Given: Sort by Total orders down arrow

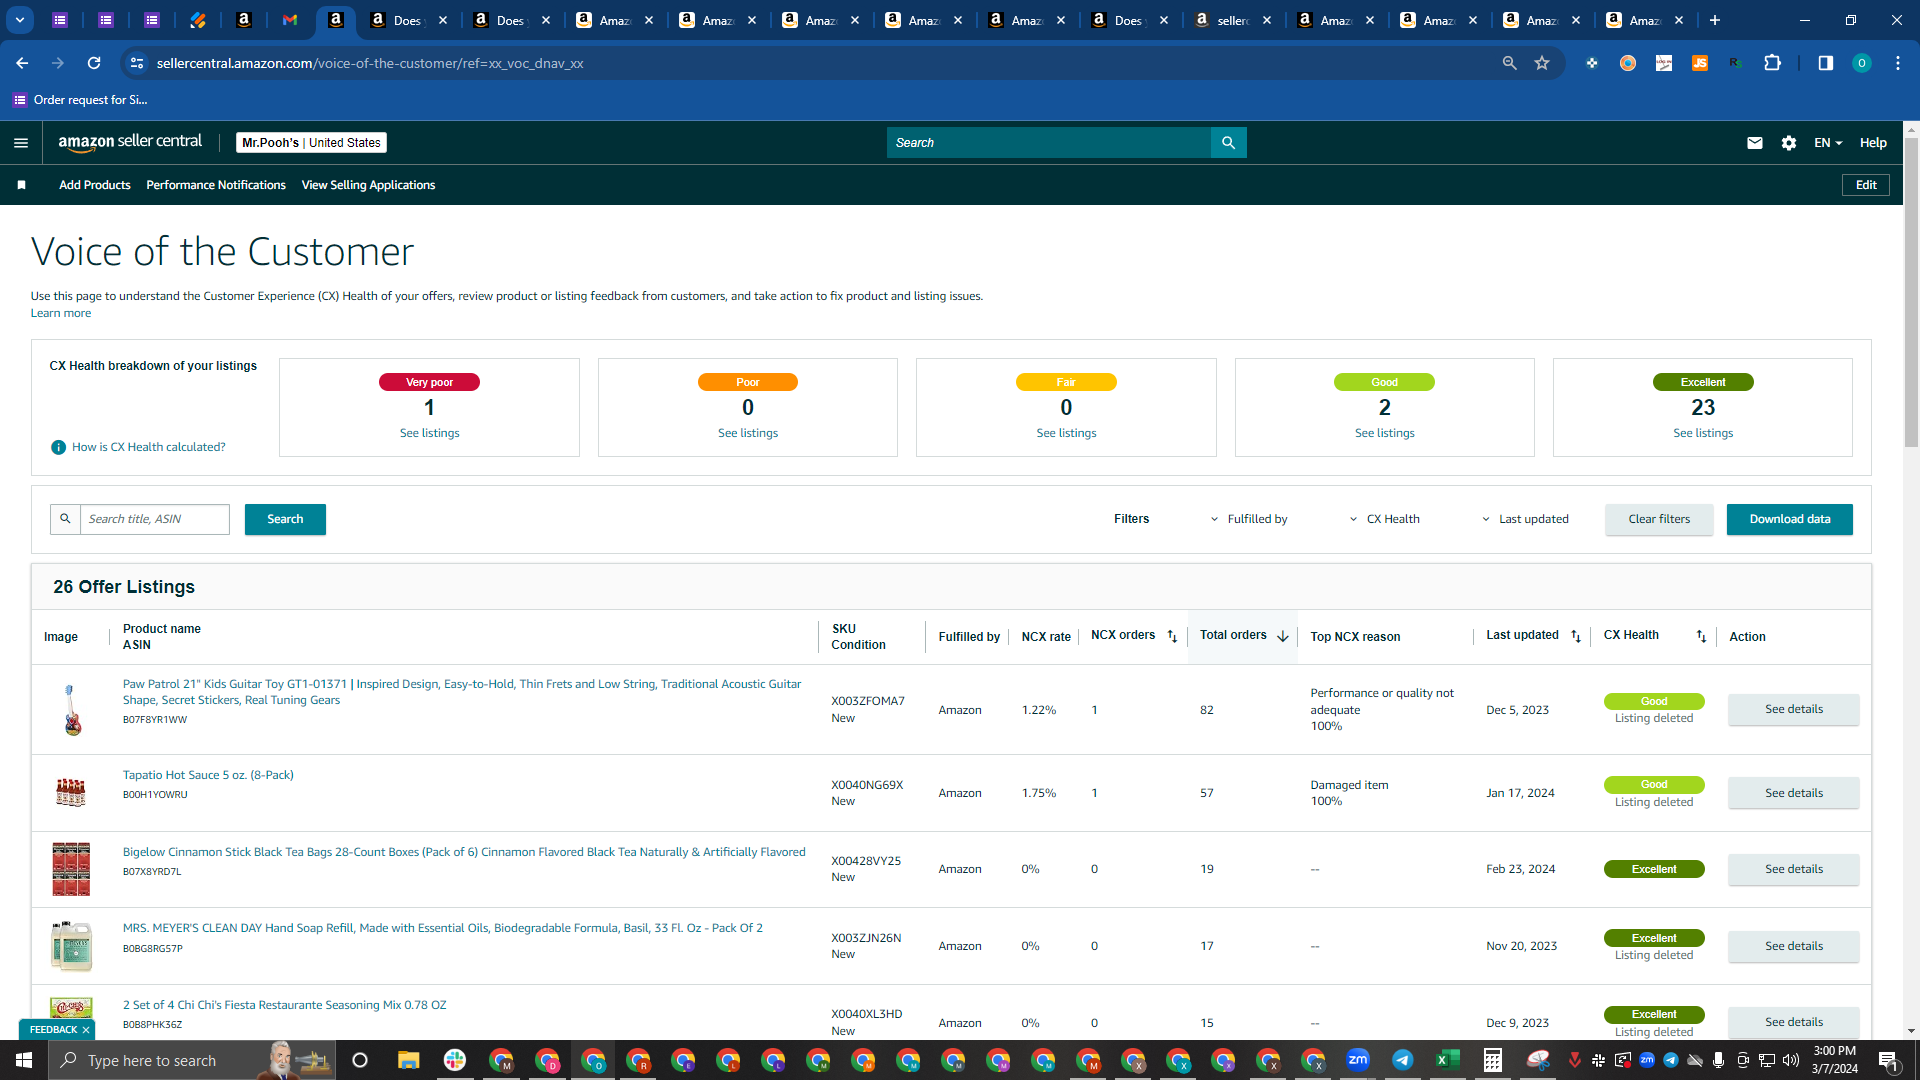Looking at the screenshot, I should [1282, 636].
